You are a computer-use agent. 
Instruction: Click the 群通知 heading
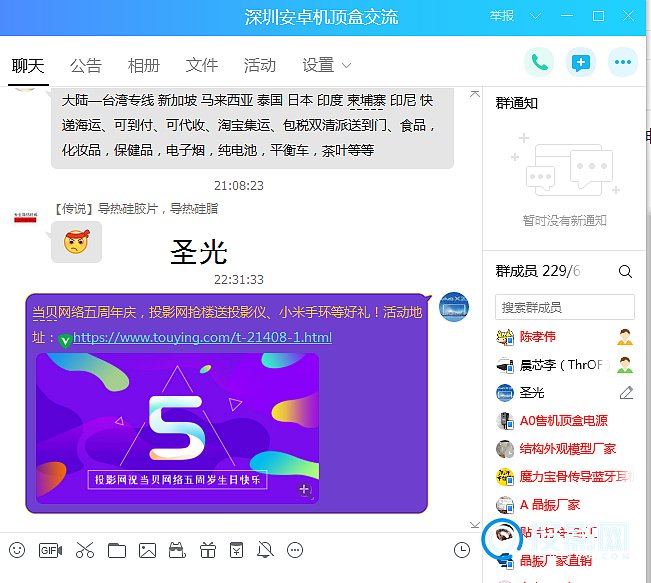516,103
